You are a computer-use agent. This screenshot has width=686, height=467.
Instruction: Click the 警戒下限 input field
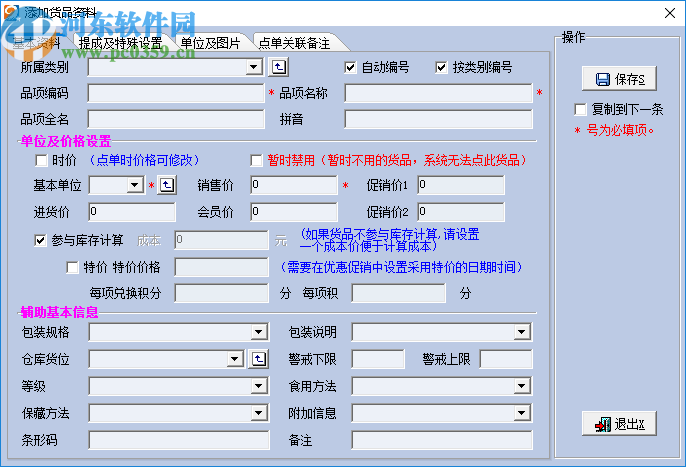tap(378, 359)
